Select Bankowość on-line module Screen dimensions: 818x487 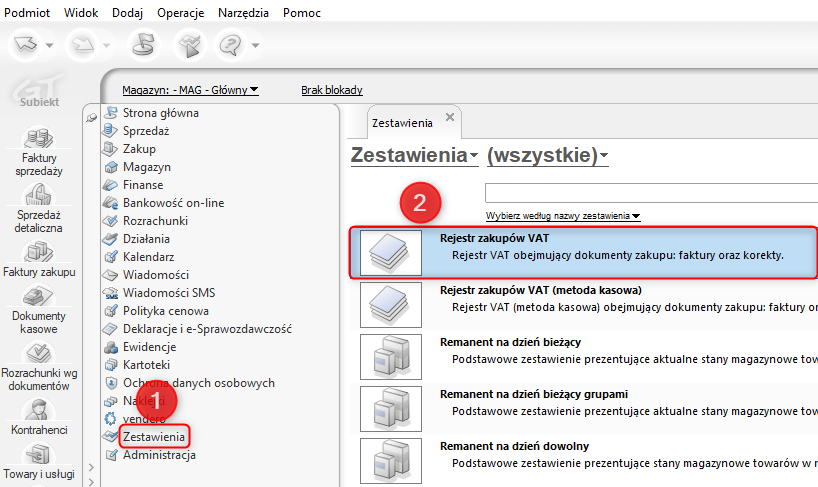[x=173, y=203]
